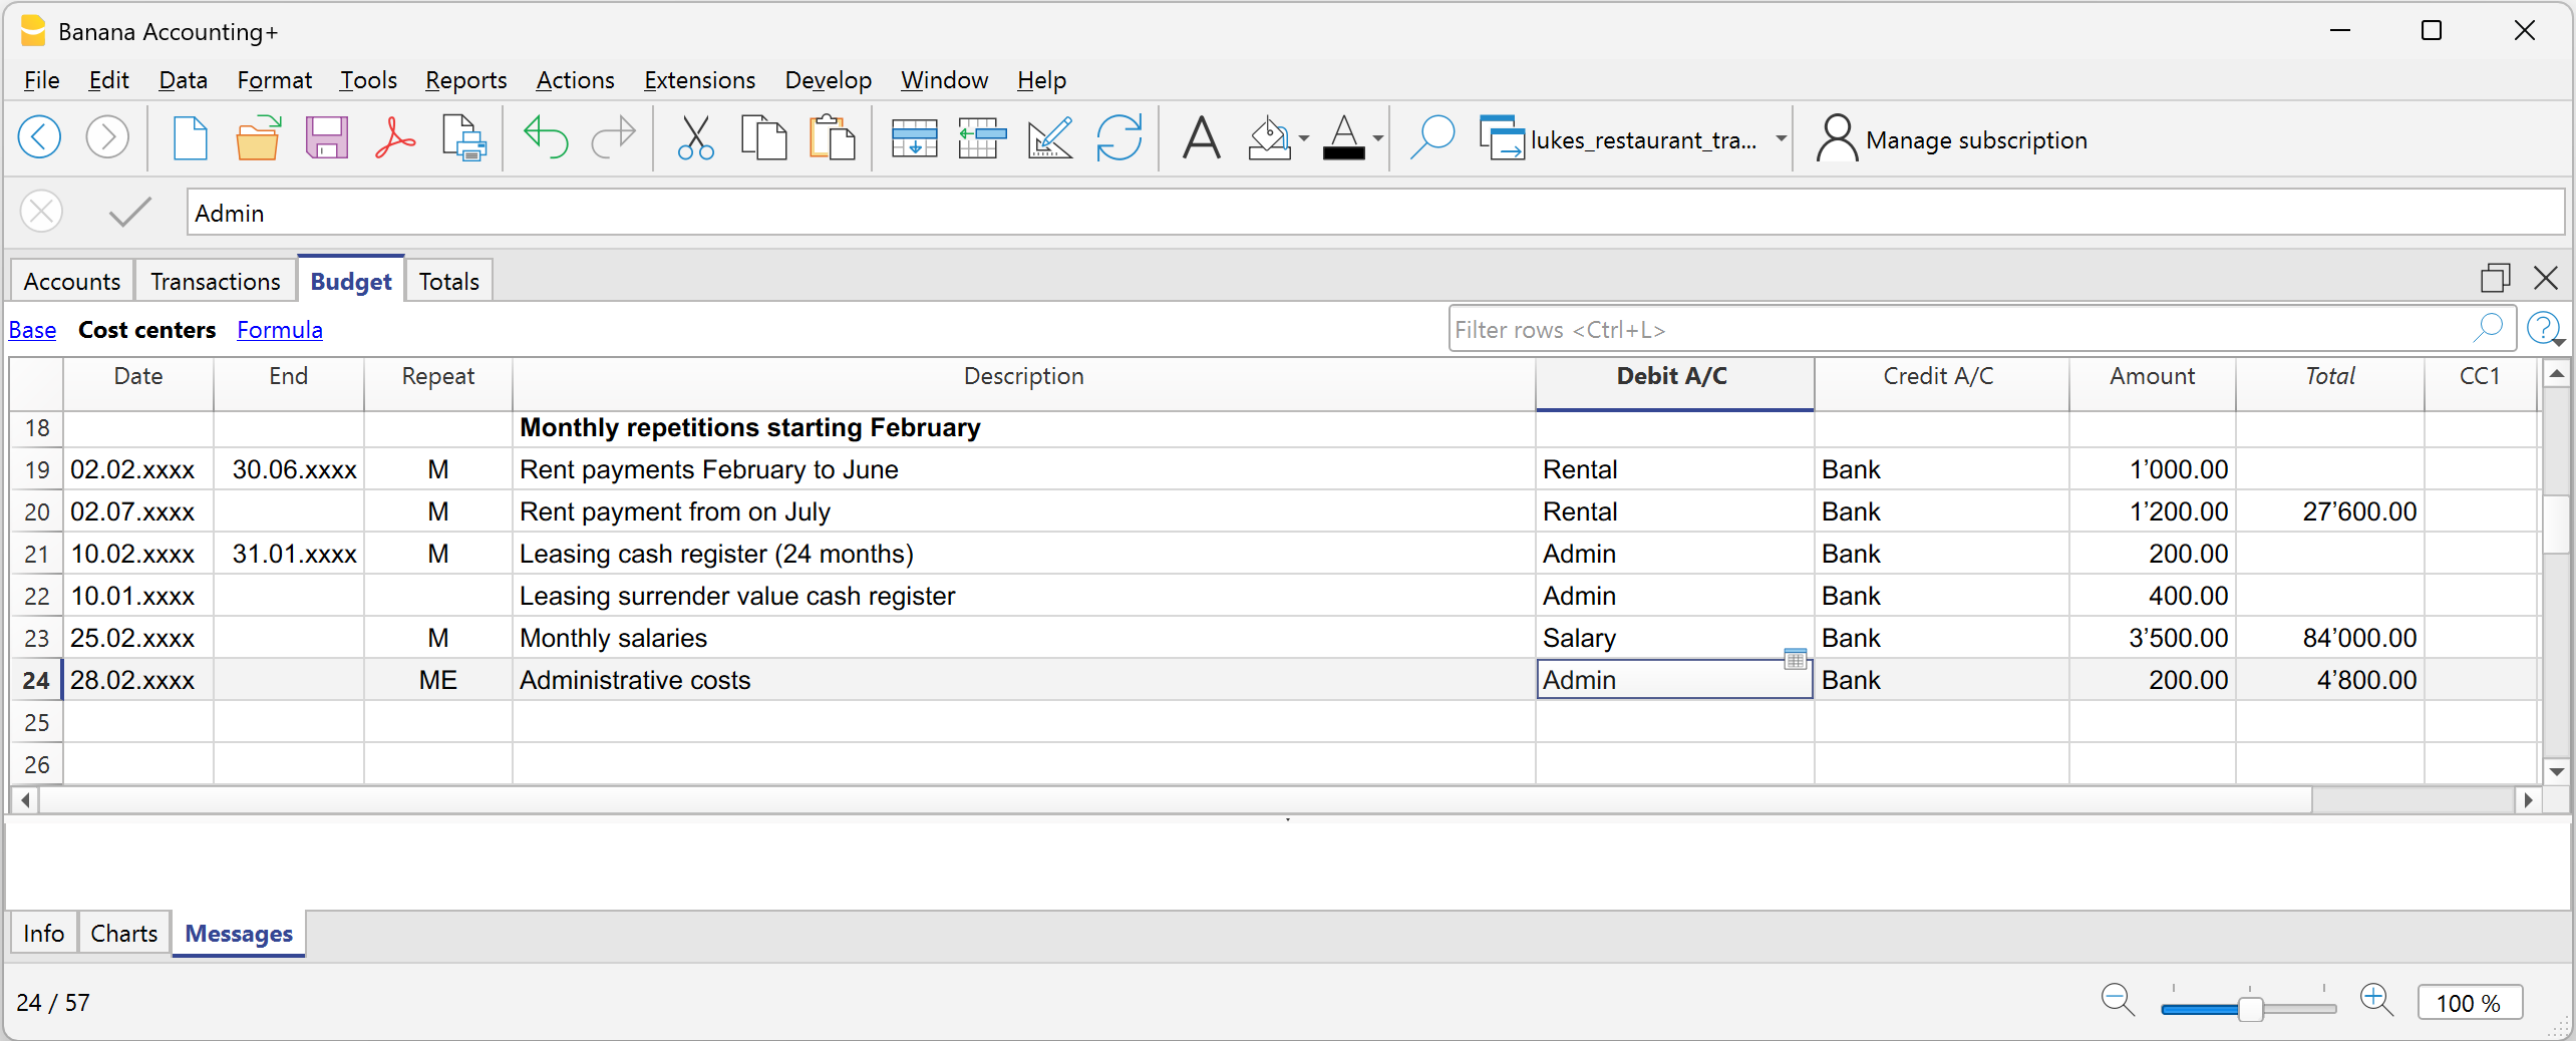Click the zoom level slider handle
The width and height of the screenshot is (2576, 1041).
(2250, 1008)
